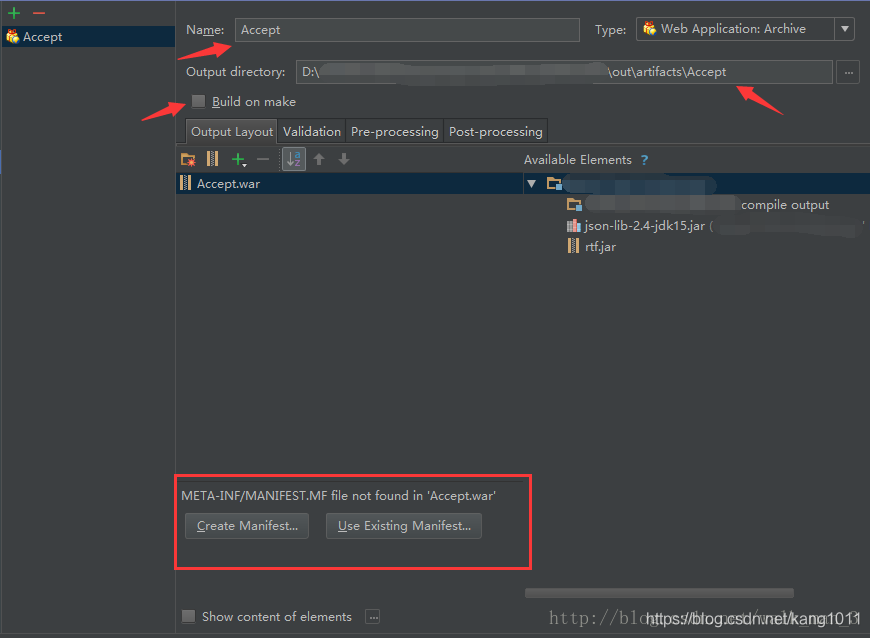
Task: Collapse the module node in Available Elements
Action: click(532, 184)
